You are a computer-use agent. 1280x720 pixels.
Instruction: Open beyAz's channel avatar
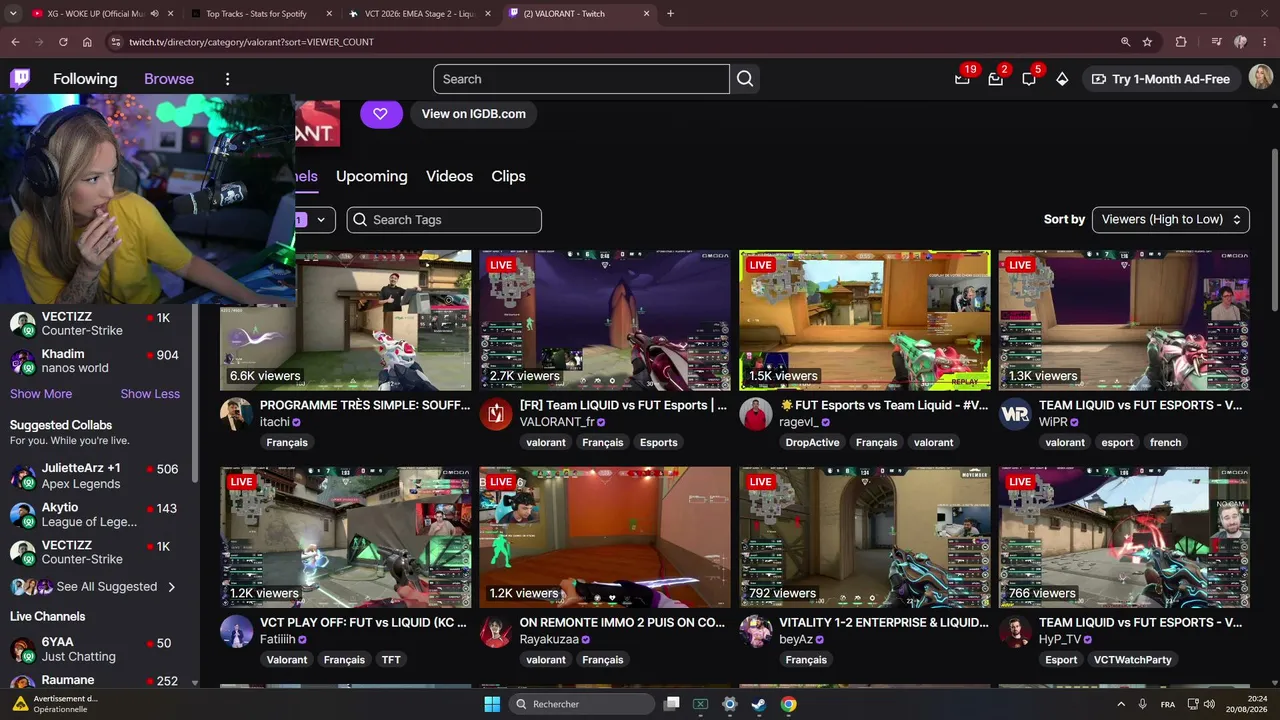click(756, 631)
